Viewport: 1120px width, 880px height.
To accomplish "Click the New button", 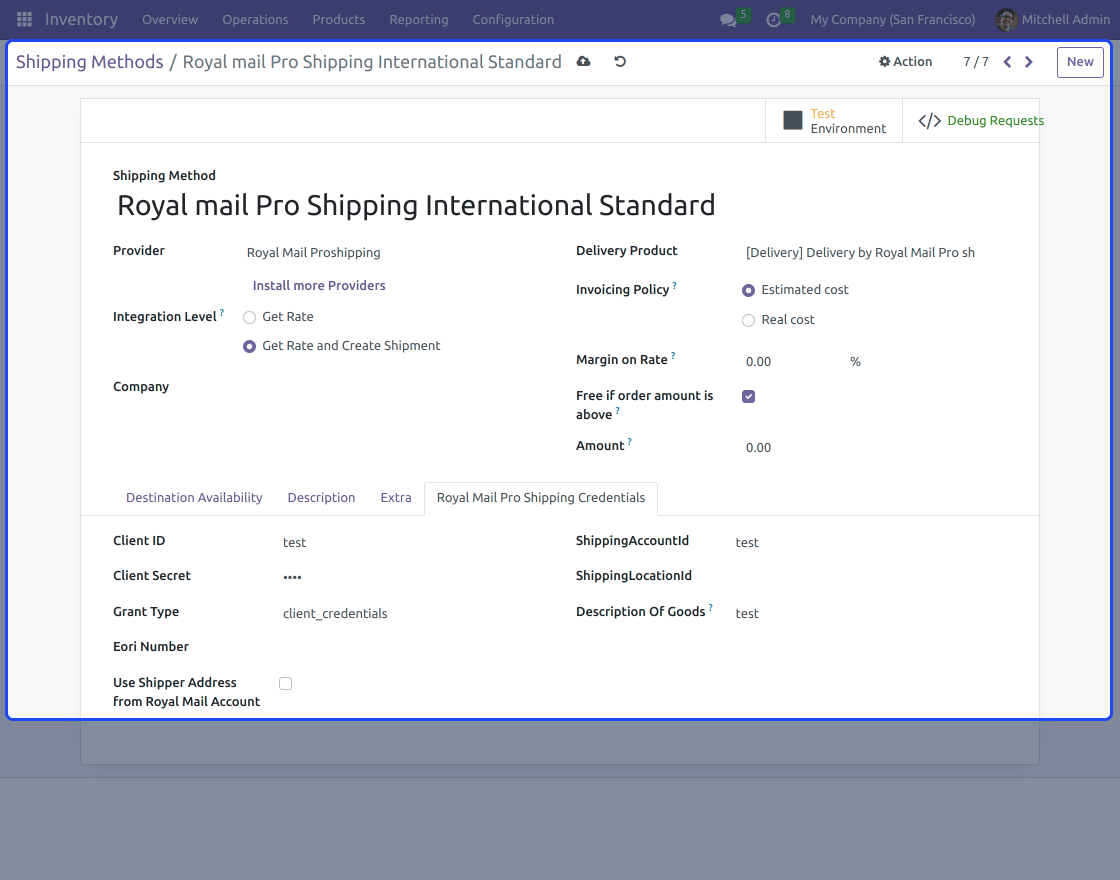I will 1080,62.
